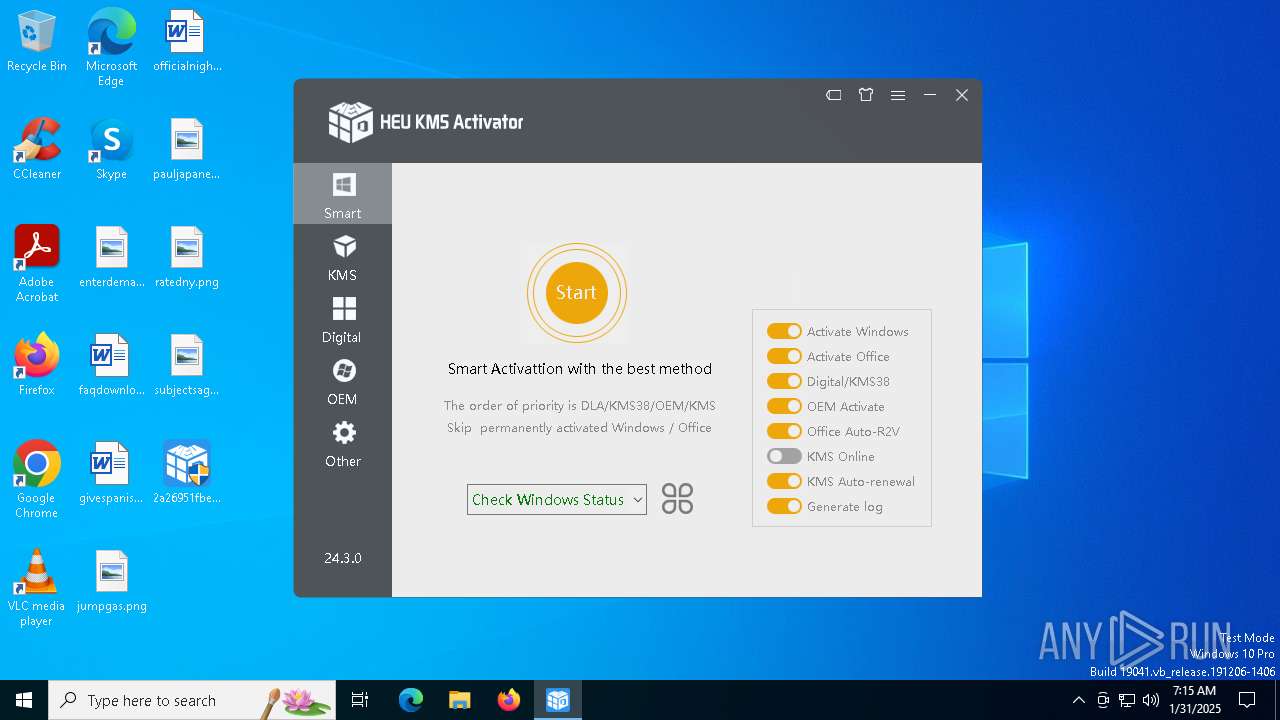Select enterdema... image file icon

(111, 258)
